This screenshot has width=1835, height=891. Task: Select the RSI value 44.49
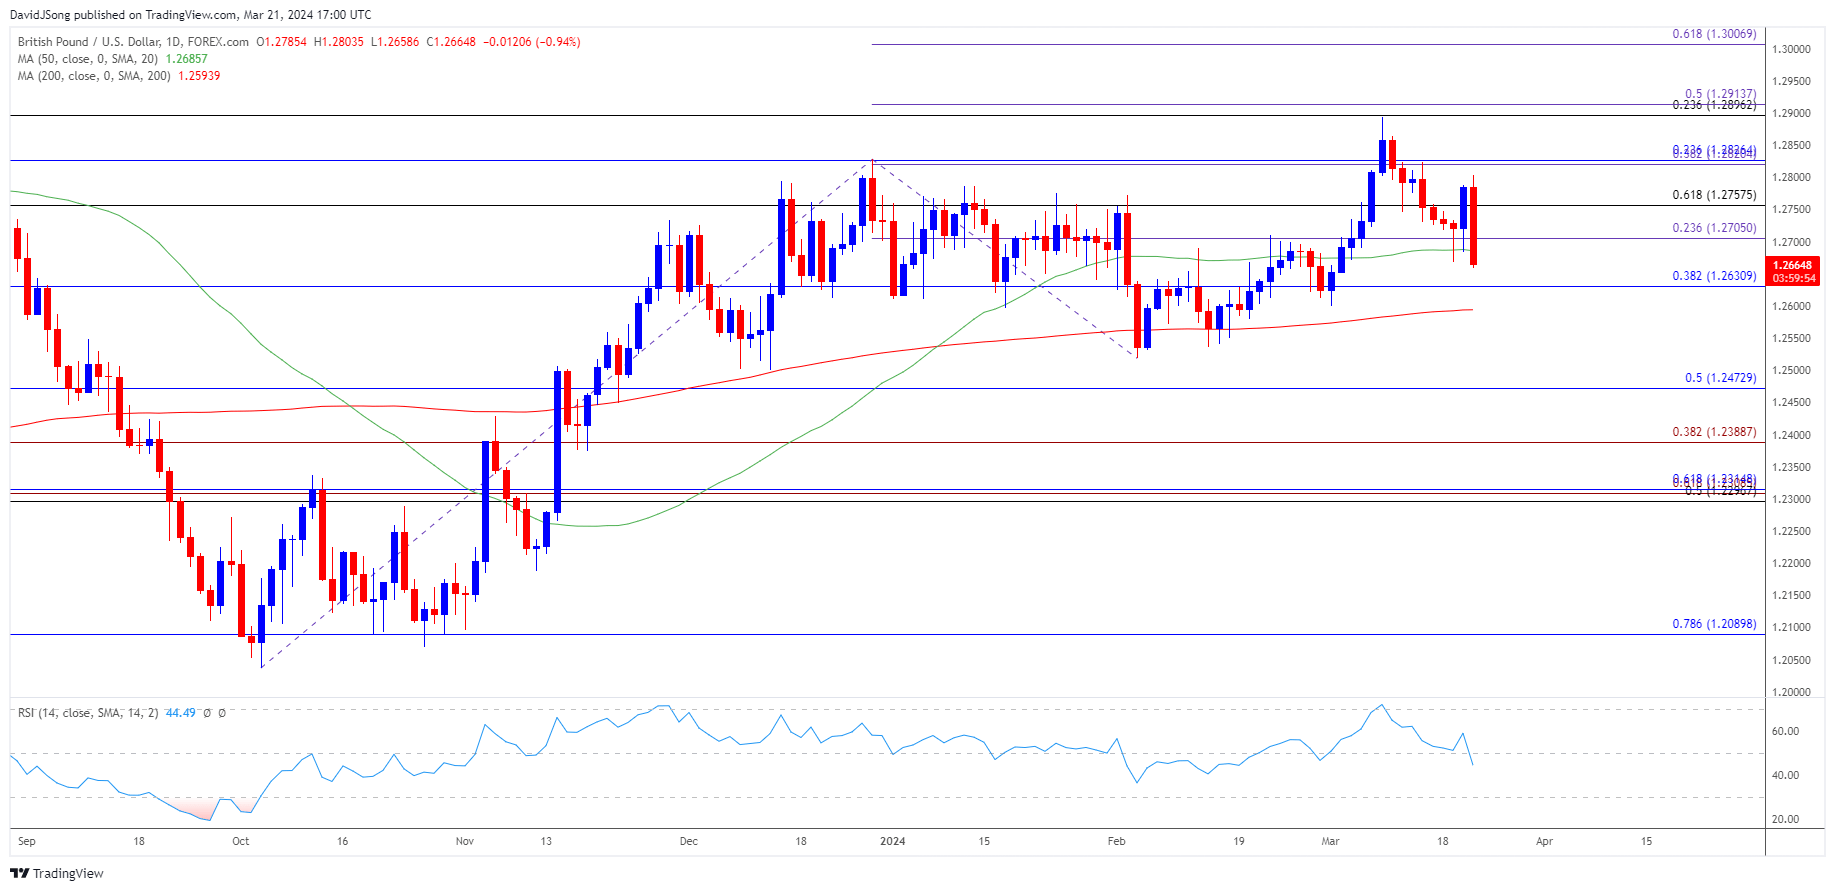point(180,713)
